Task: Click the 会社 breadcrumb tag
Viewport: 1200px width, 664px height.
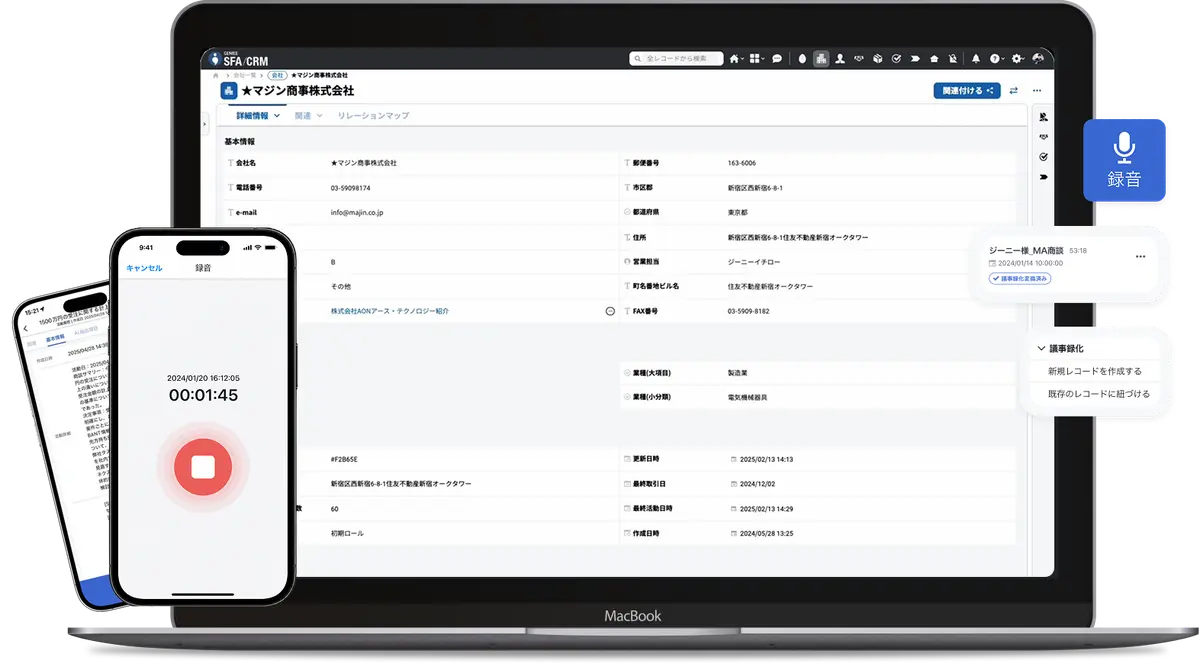Action: tap(278, 76)
